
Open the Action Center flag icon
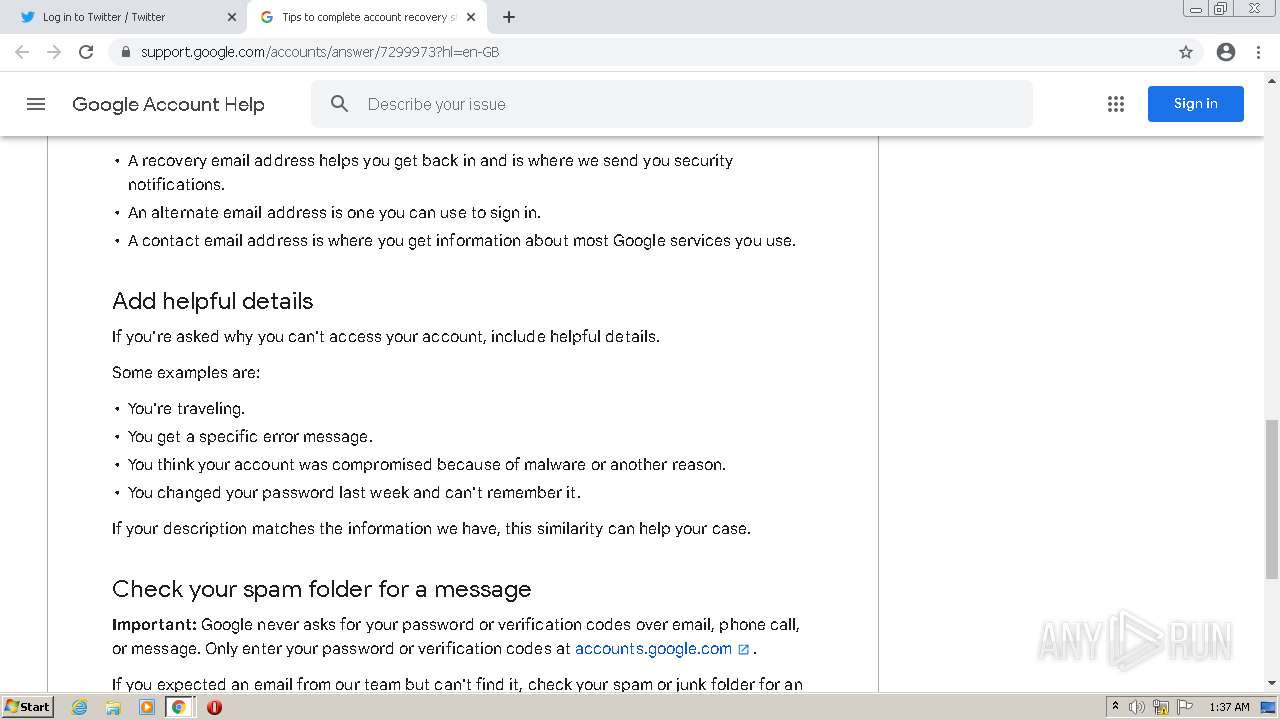(x=1184, y=707)
